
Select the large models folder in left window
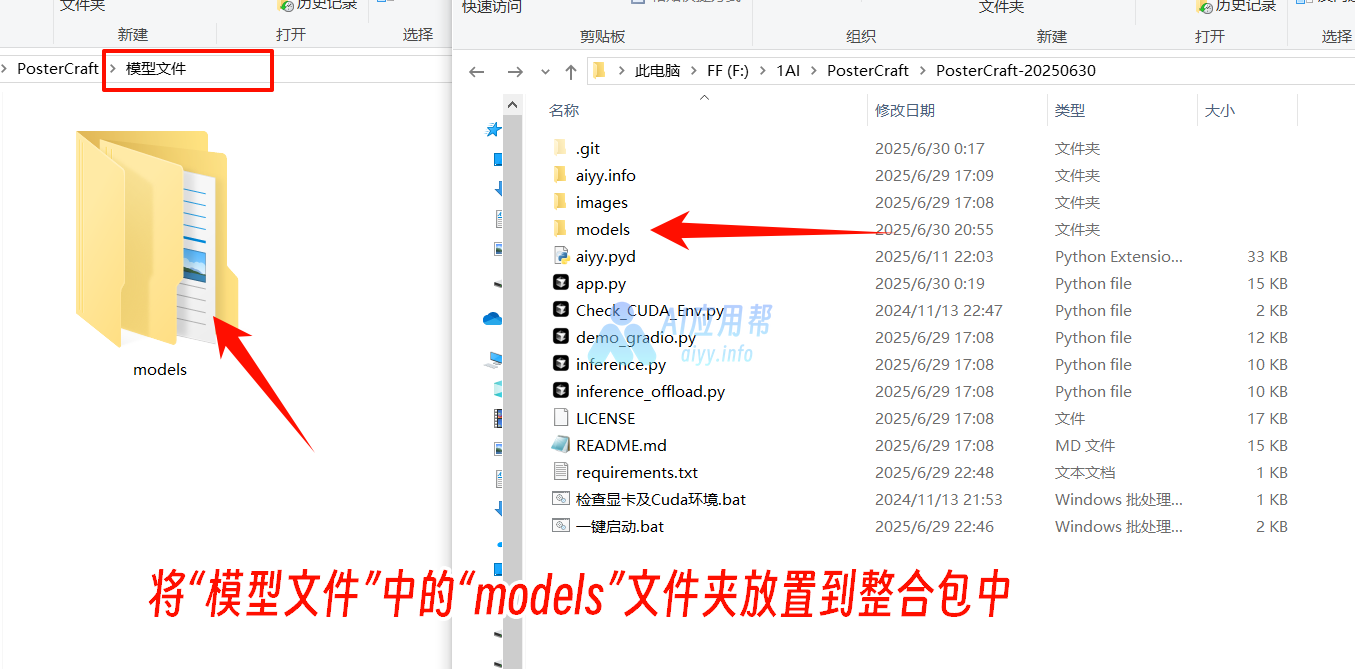[158, 240]
